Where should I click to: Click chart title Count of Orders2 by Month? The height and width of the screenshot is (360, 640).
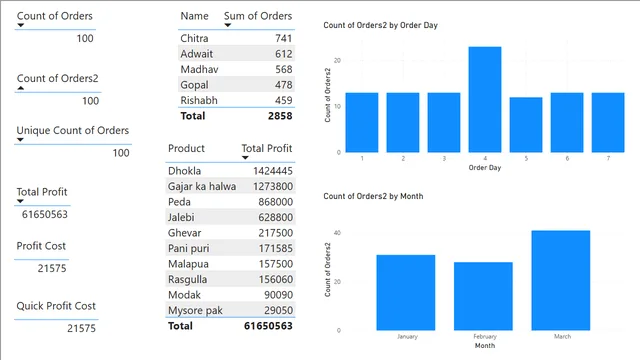373,196
